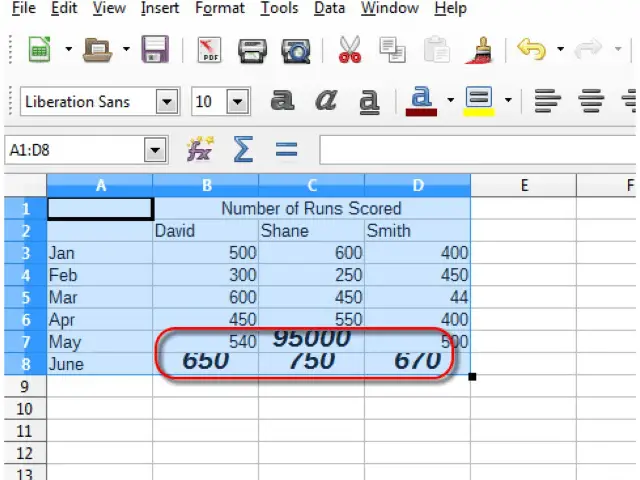Expand the Open recent files arrow
Viewport: 640px width, 480px height.
tap(126, 49)
